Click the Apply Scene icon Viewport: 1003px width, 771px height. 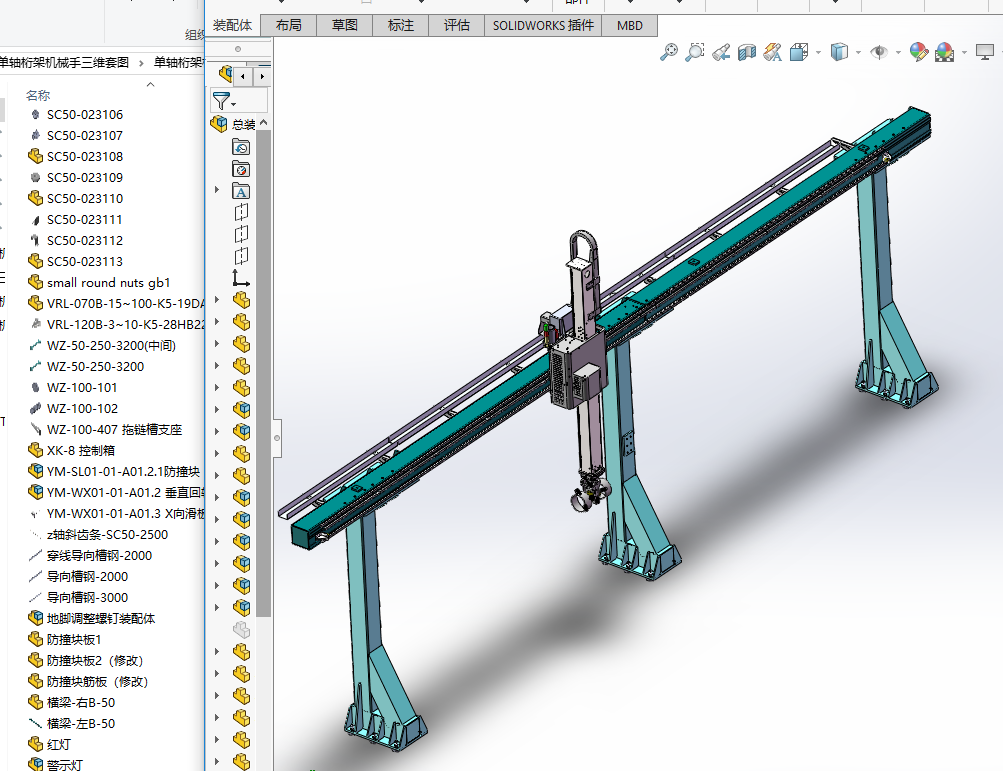pos(944,52)
